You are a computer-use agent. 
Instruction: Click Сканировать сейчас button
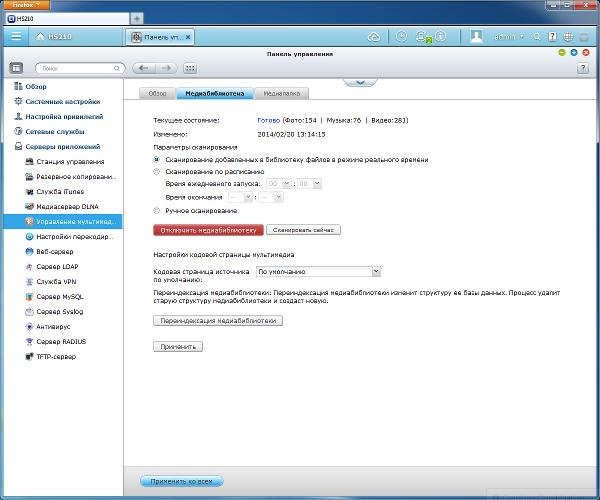click(x=303, y=230)
